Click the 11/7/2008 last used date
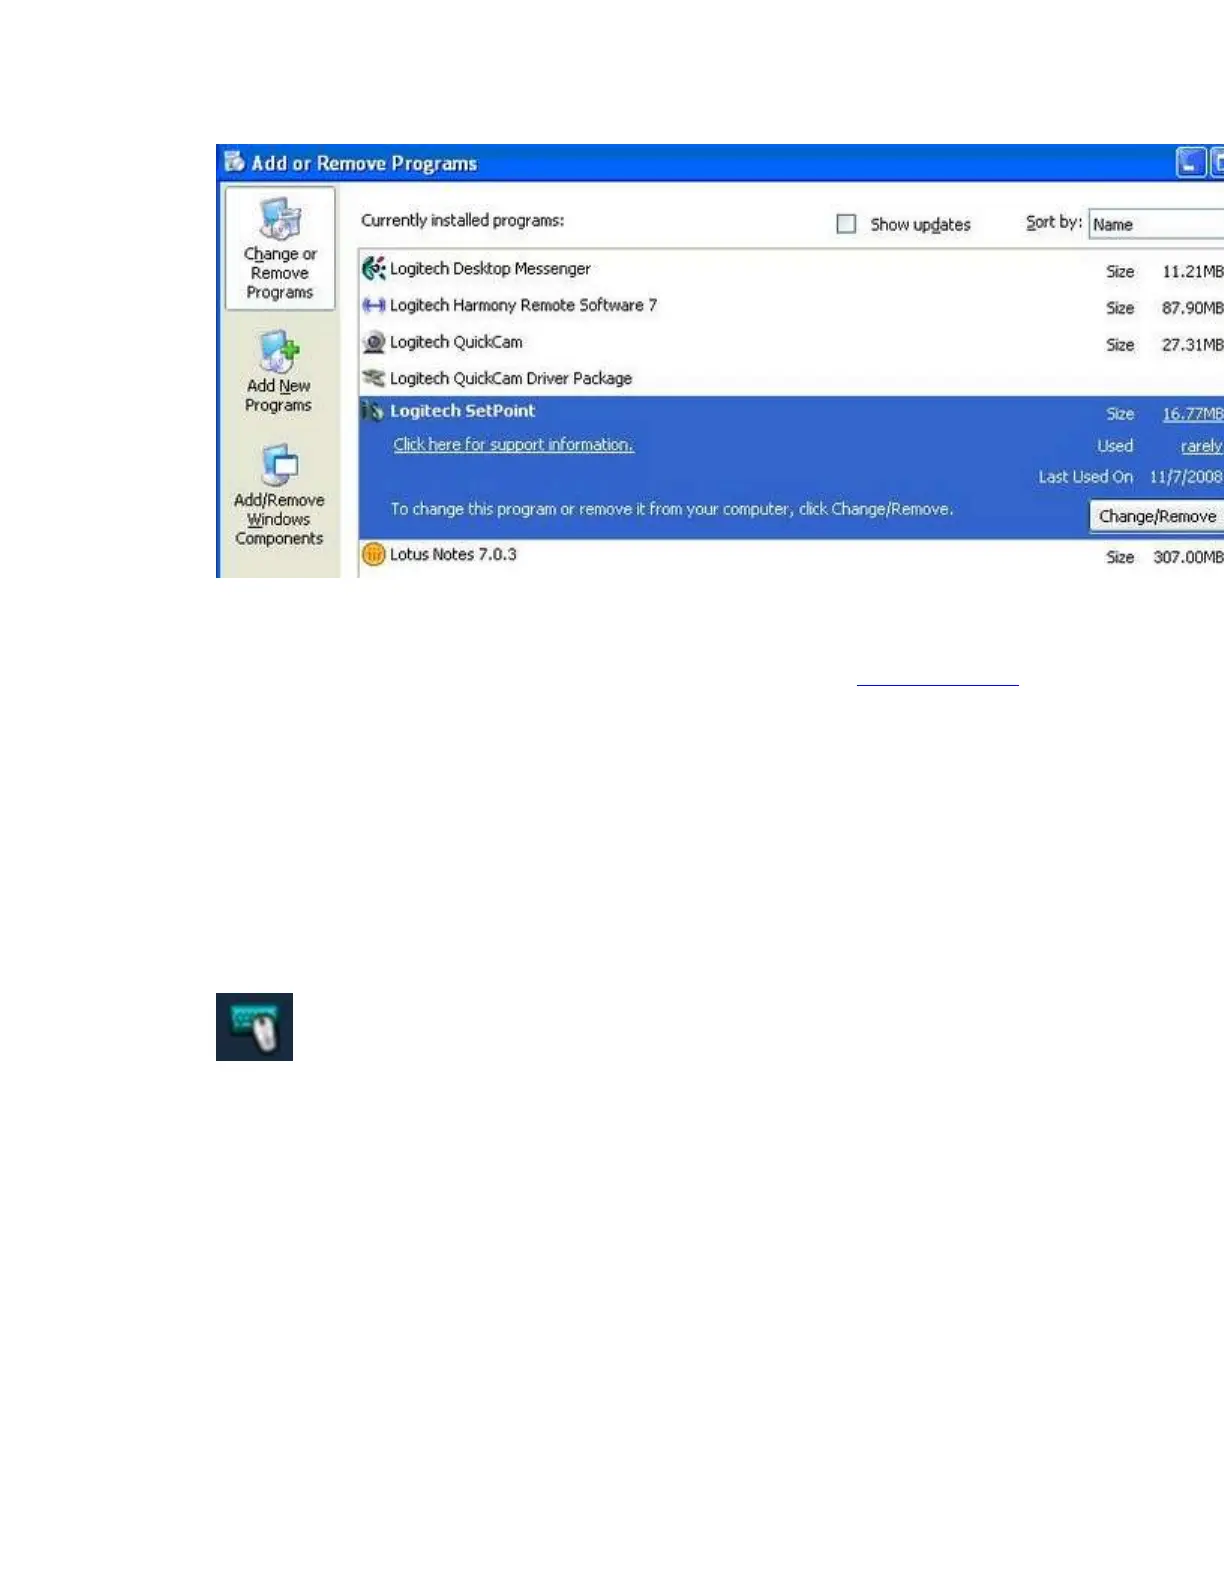Viewport: 1224px width, 1584px height. tap(1186, 477)
